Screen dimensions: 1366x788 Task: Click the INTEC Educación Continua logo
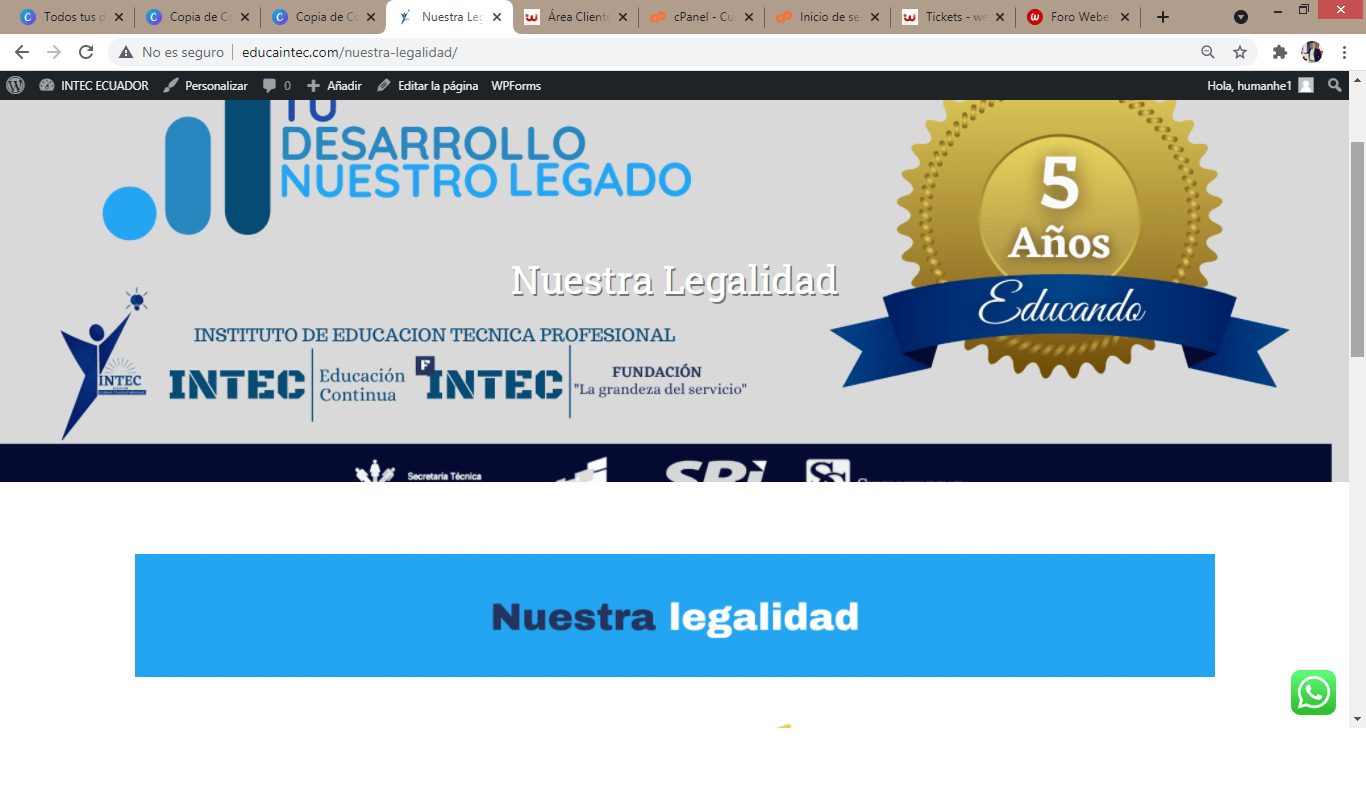pyautogui.click(x=287, y=384)
